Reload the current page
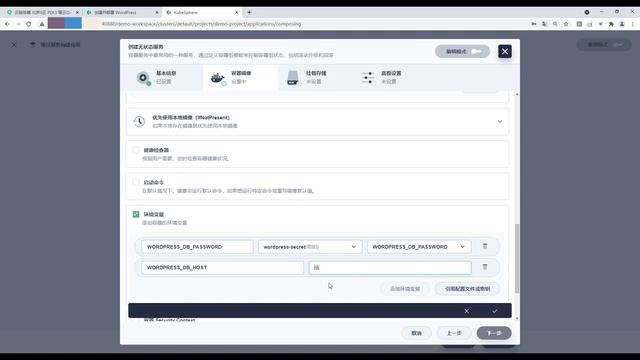640x360 pixels. [x=29, y=24]
